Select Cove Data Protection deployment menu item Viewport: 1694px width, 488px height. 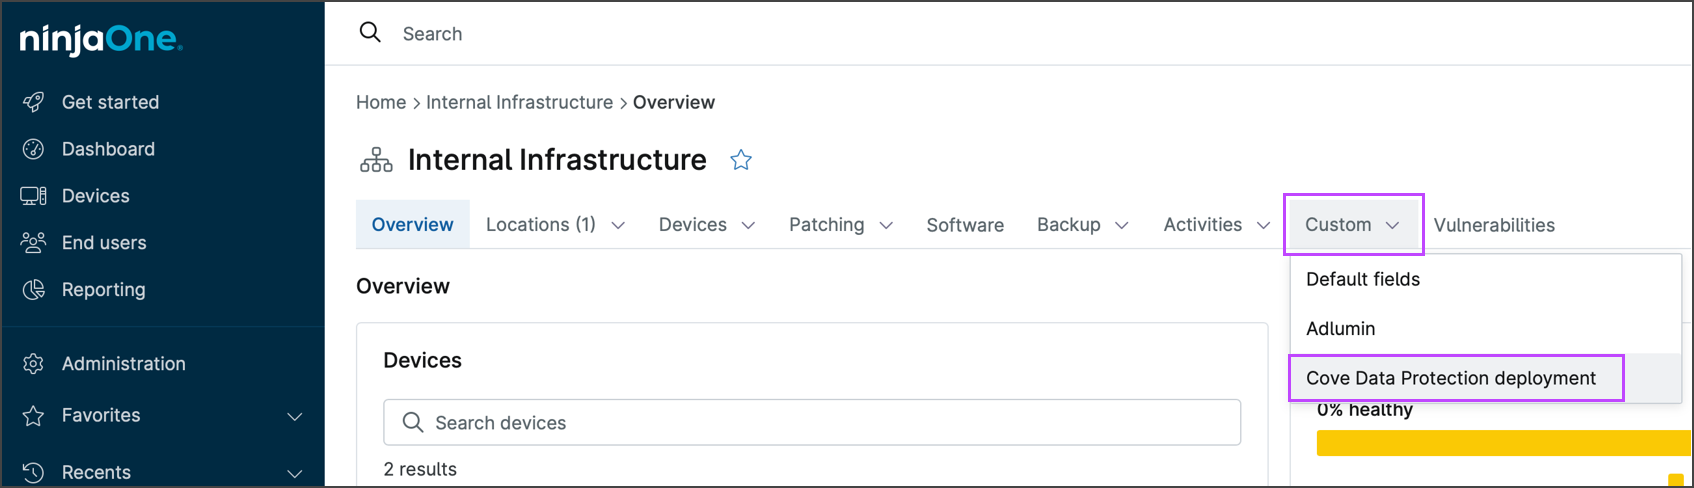1451,378
